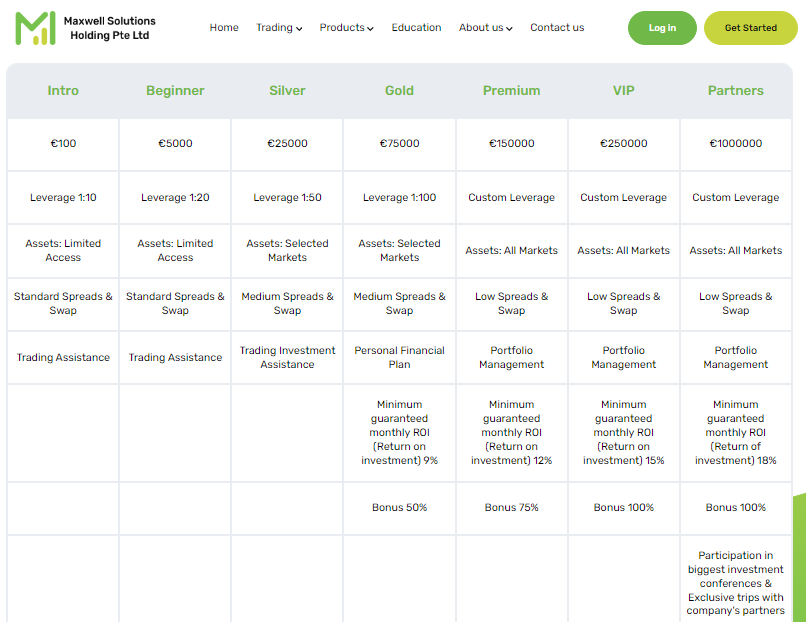
Task: Select the Silver plan header
Action: (287, 91)
